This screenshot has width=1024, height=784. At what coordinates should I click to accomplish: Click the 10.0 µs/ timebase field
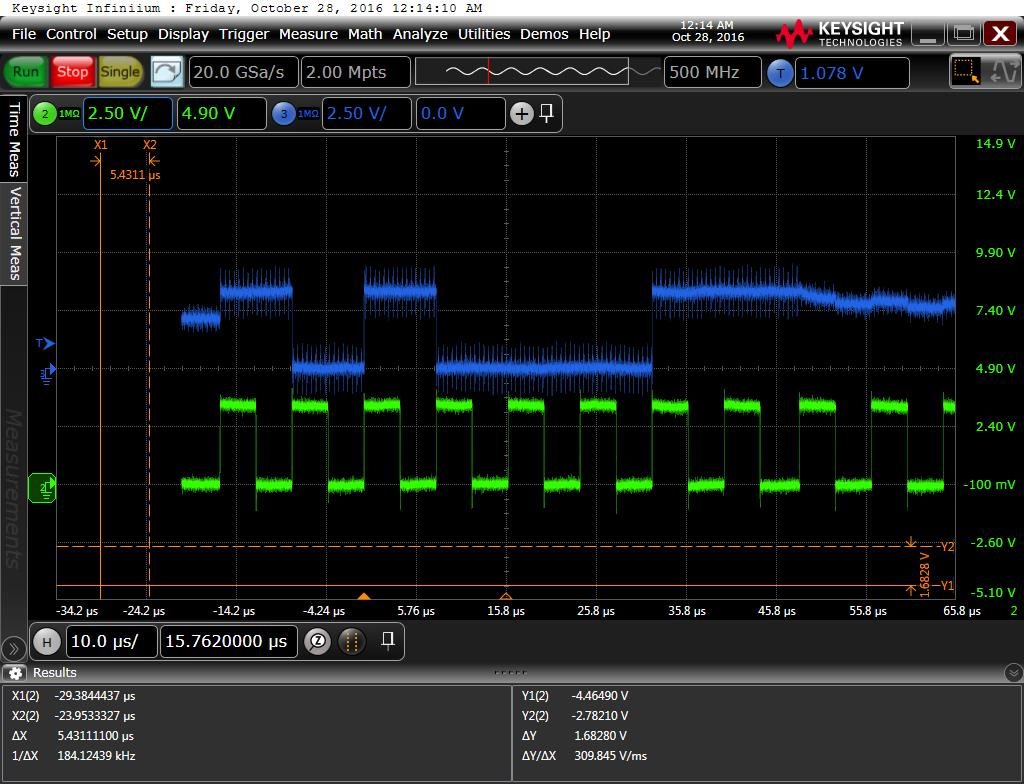click(111, 641)
